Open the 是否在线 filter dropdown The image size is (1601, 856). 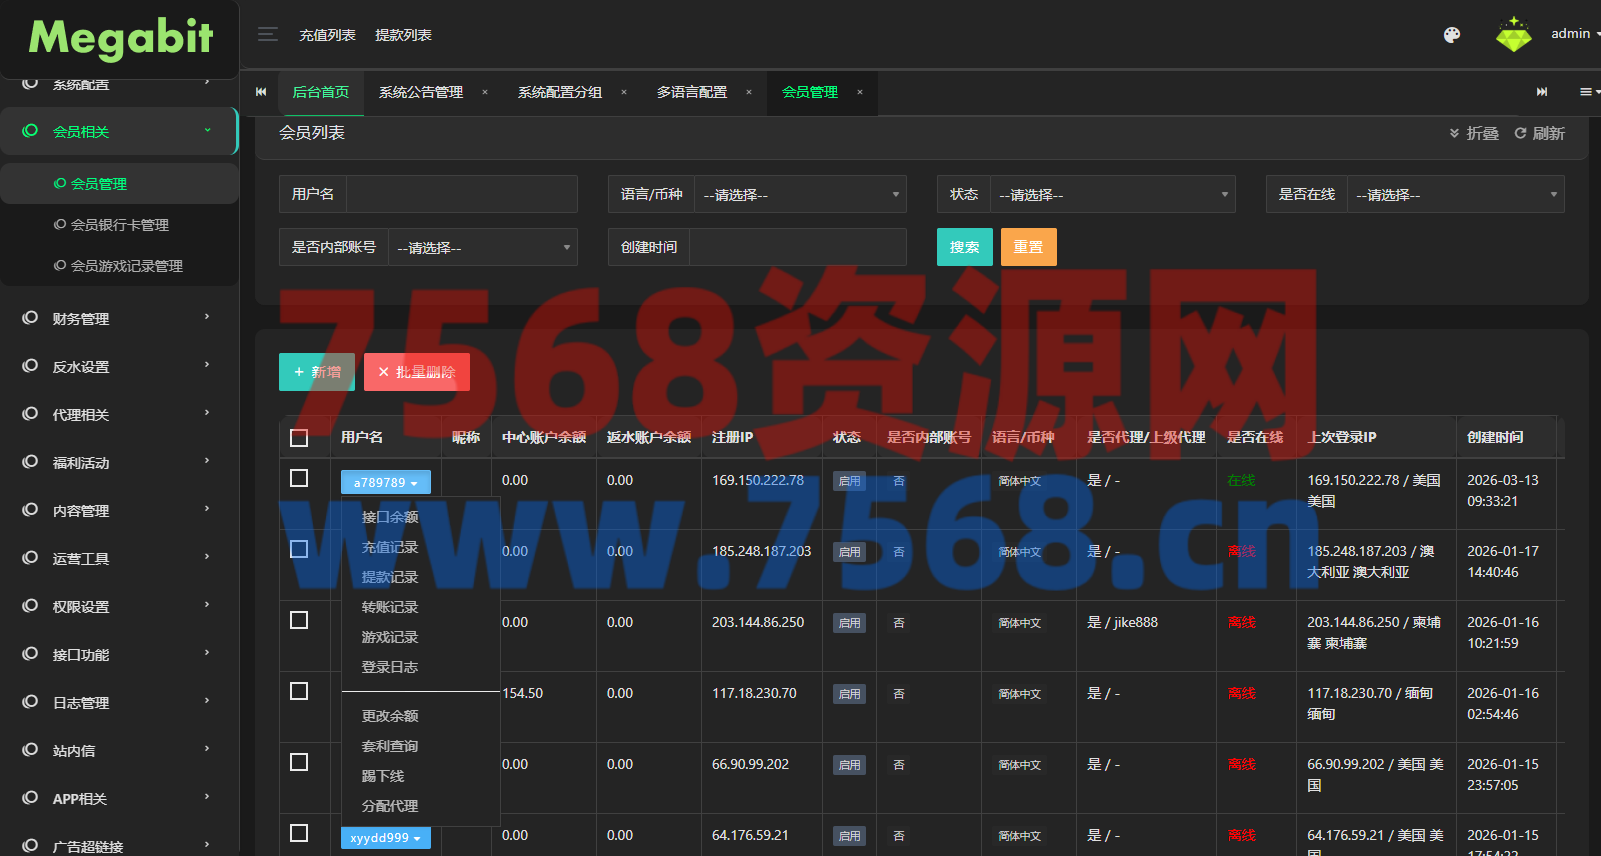pos(1455,195)
